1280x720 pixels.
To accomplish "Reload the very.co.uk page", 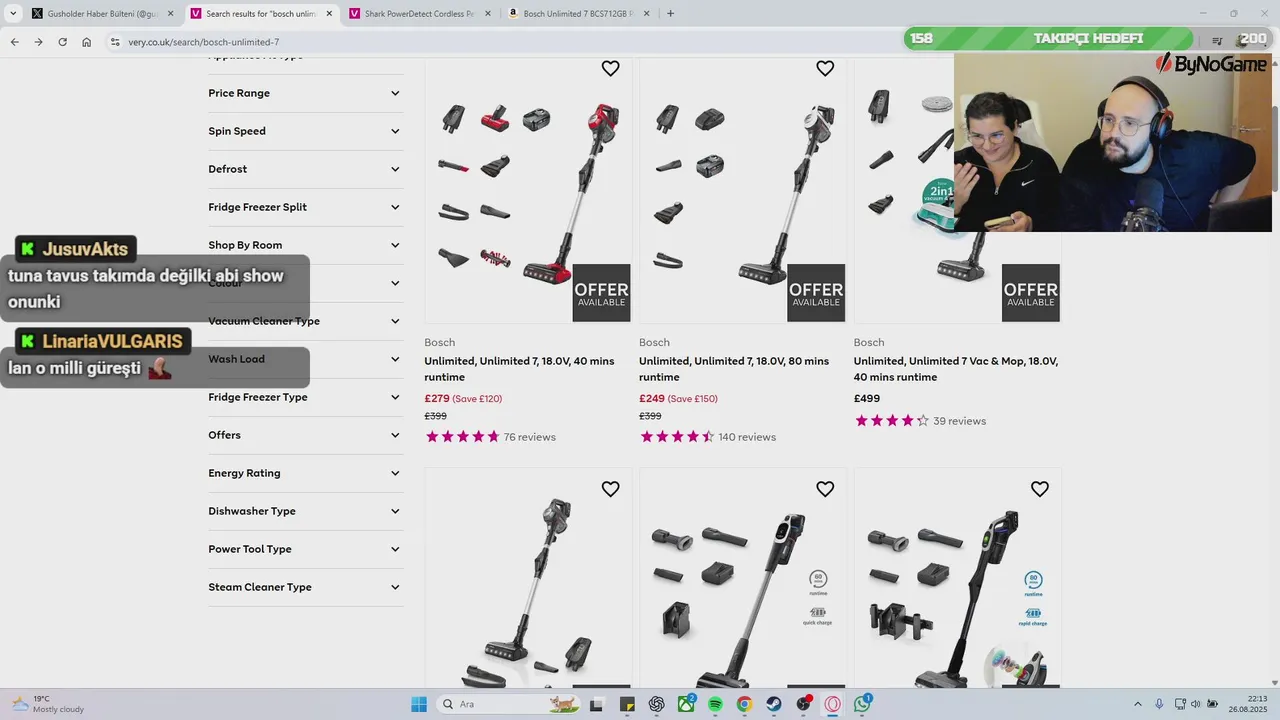I will (62, 42).
